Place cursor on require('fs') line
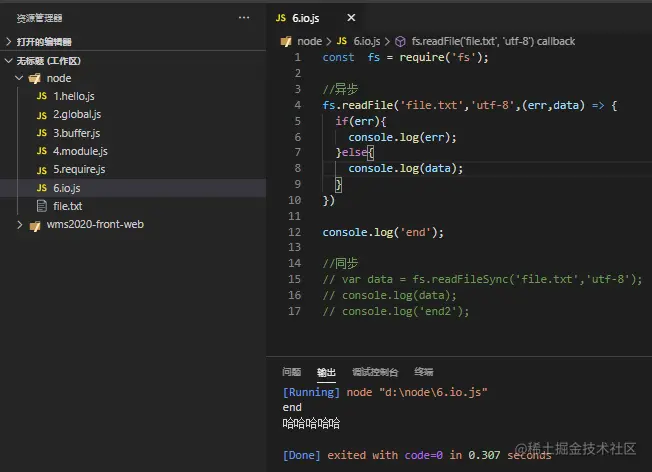 coord(405,57)
